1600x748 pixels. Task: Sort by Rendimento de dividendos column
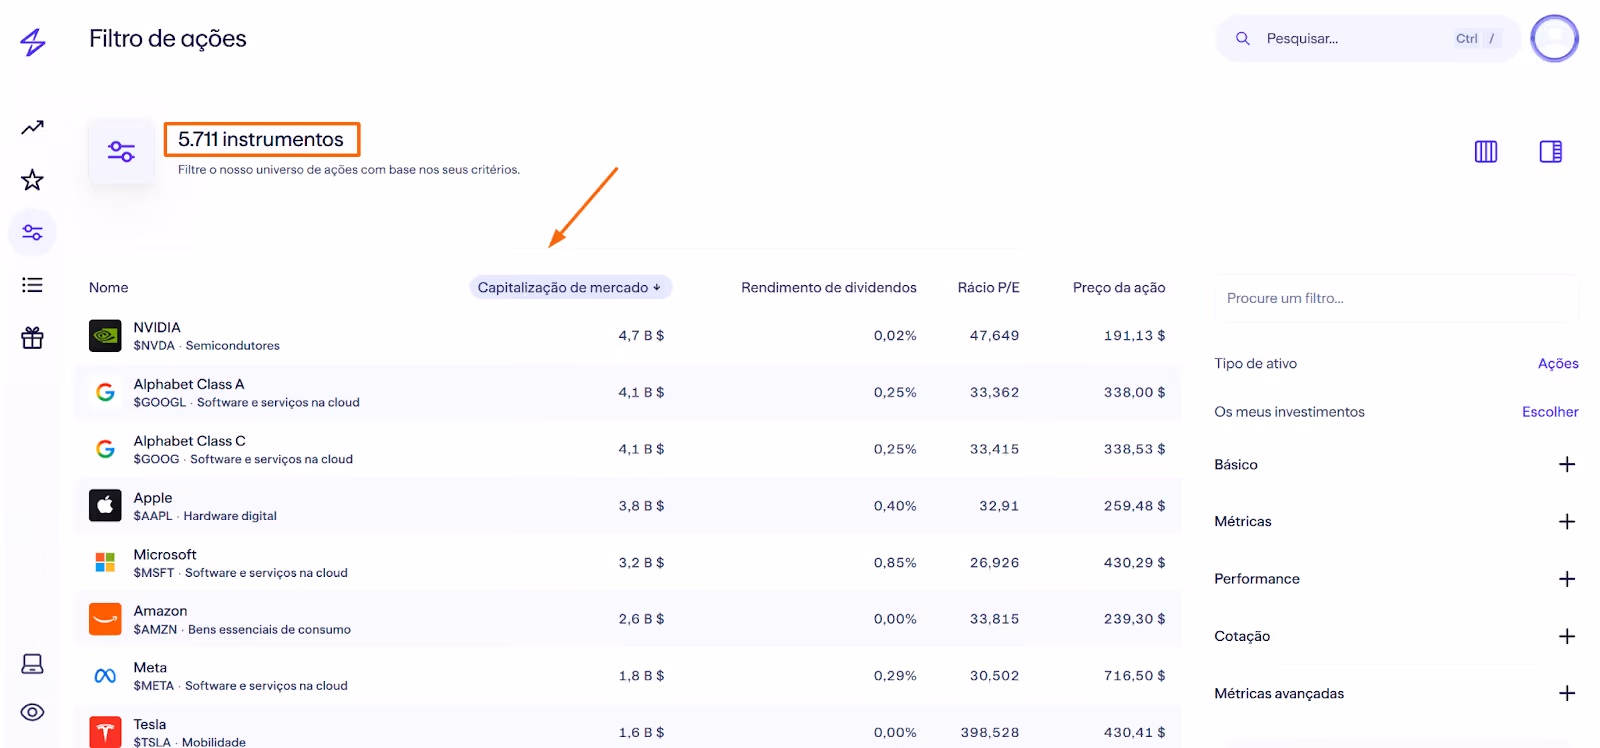[828, 287]
